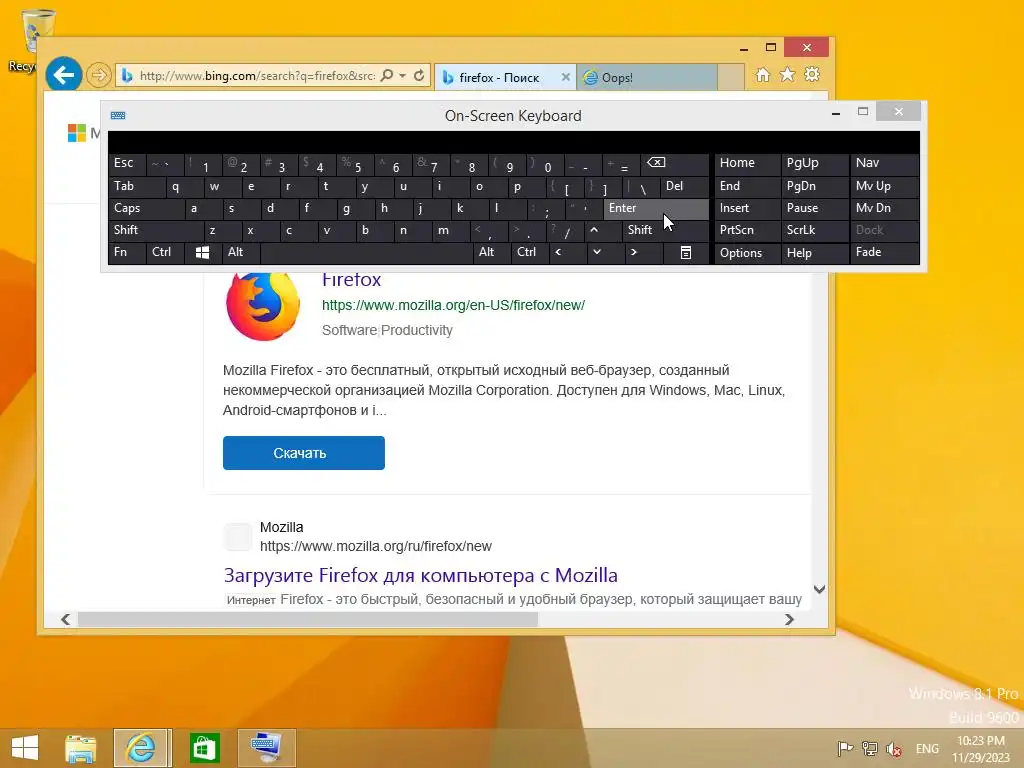Viewport: 1024px width, 768px height.
Task: Click the Home key on On-Screen Keyboard
Action: pos(747,163)
